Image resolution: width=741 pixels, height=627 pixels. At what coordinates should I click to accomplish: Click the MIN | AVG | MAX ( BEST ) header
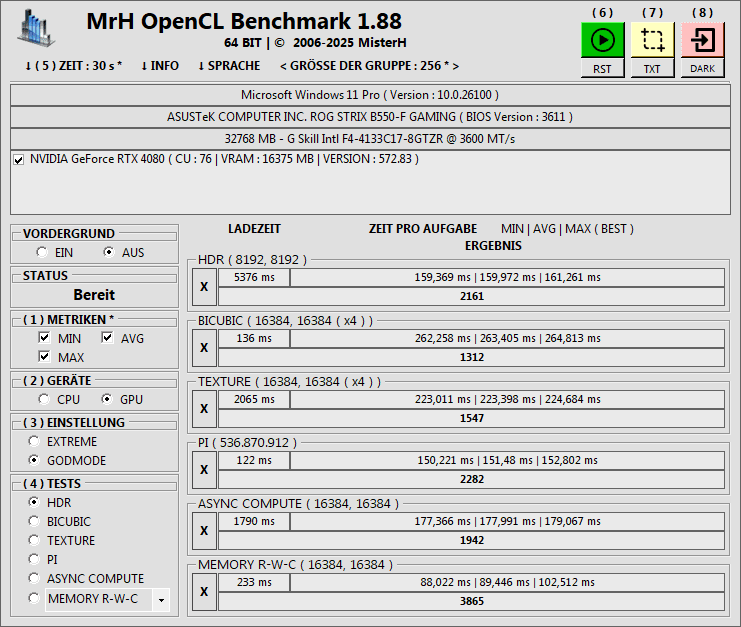click(x=567, y=229)
